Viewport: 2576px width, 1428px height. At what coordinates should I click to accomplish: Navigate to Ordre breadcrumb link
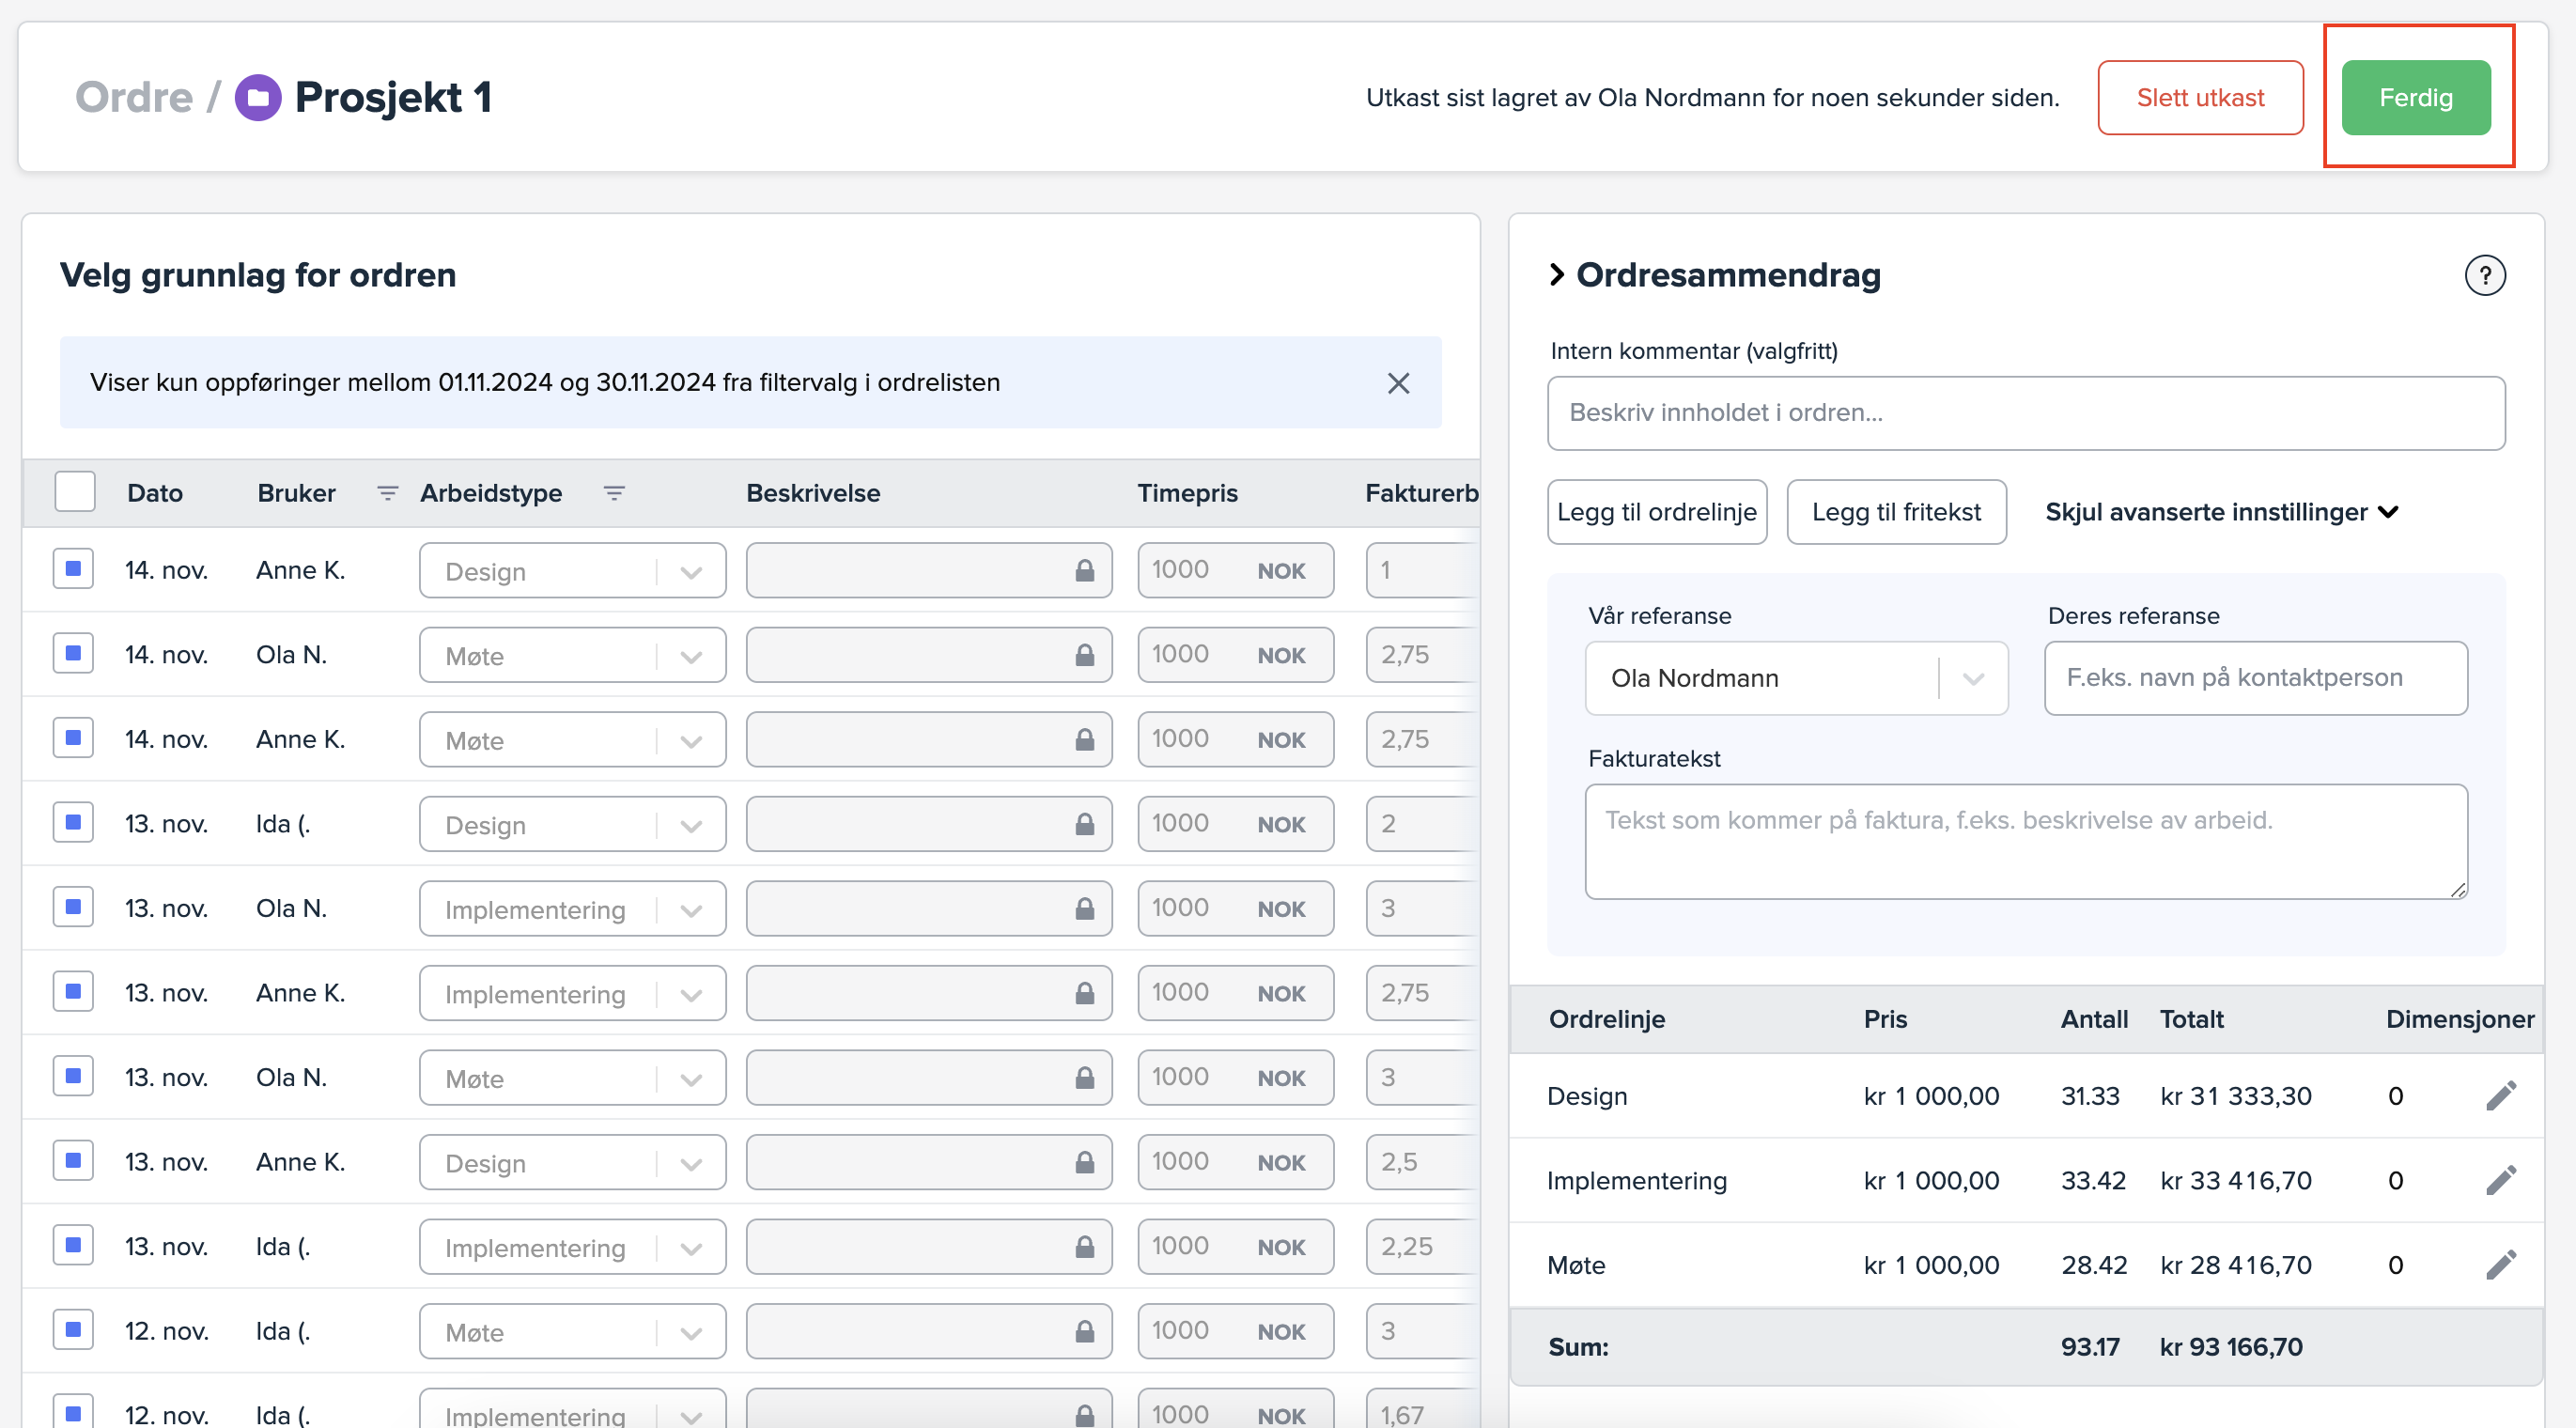[x=134, y=98]
